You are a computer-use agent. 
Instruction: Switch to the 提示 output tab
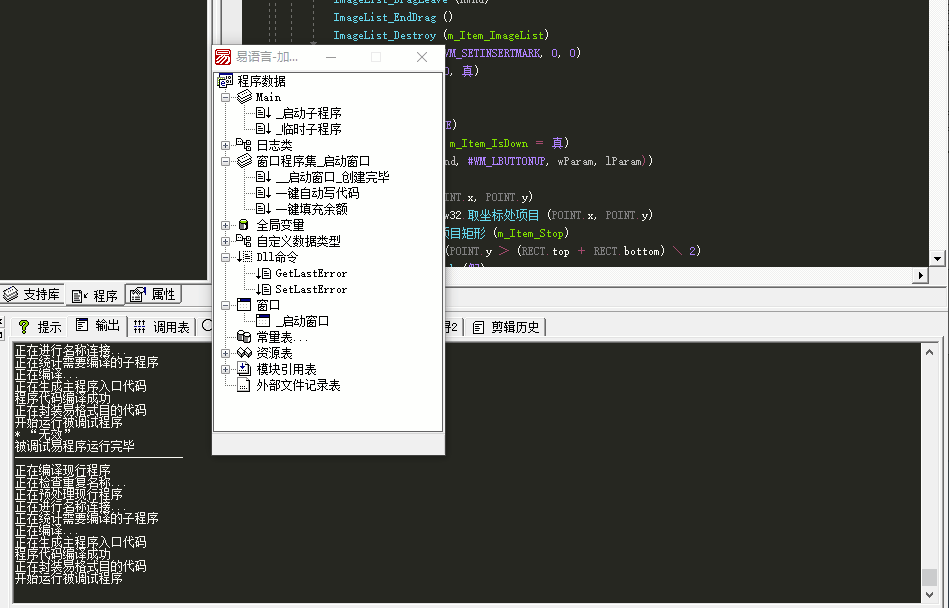(x=40, y=327)
